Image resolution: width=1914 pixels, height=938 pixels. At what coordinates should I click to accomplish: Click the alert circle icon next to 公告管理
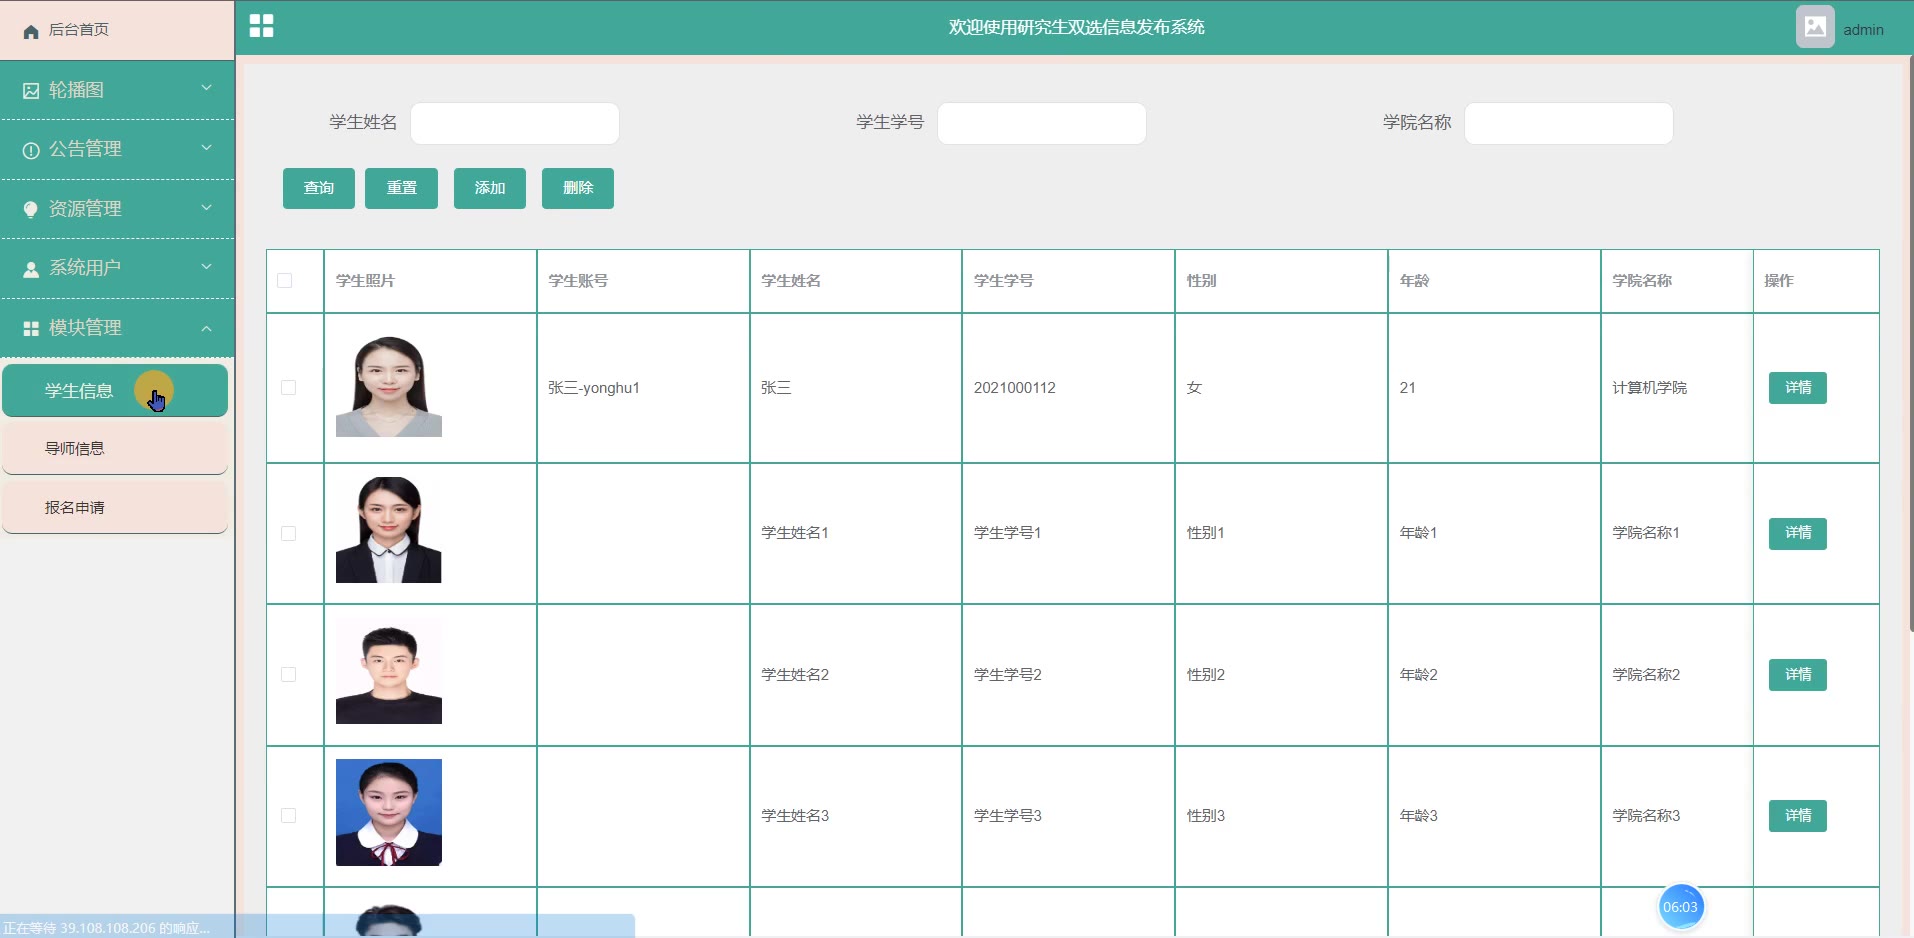(x=31, y=150)
